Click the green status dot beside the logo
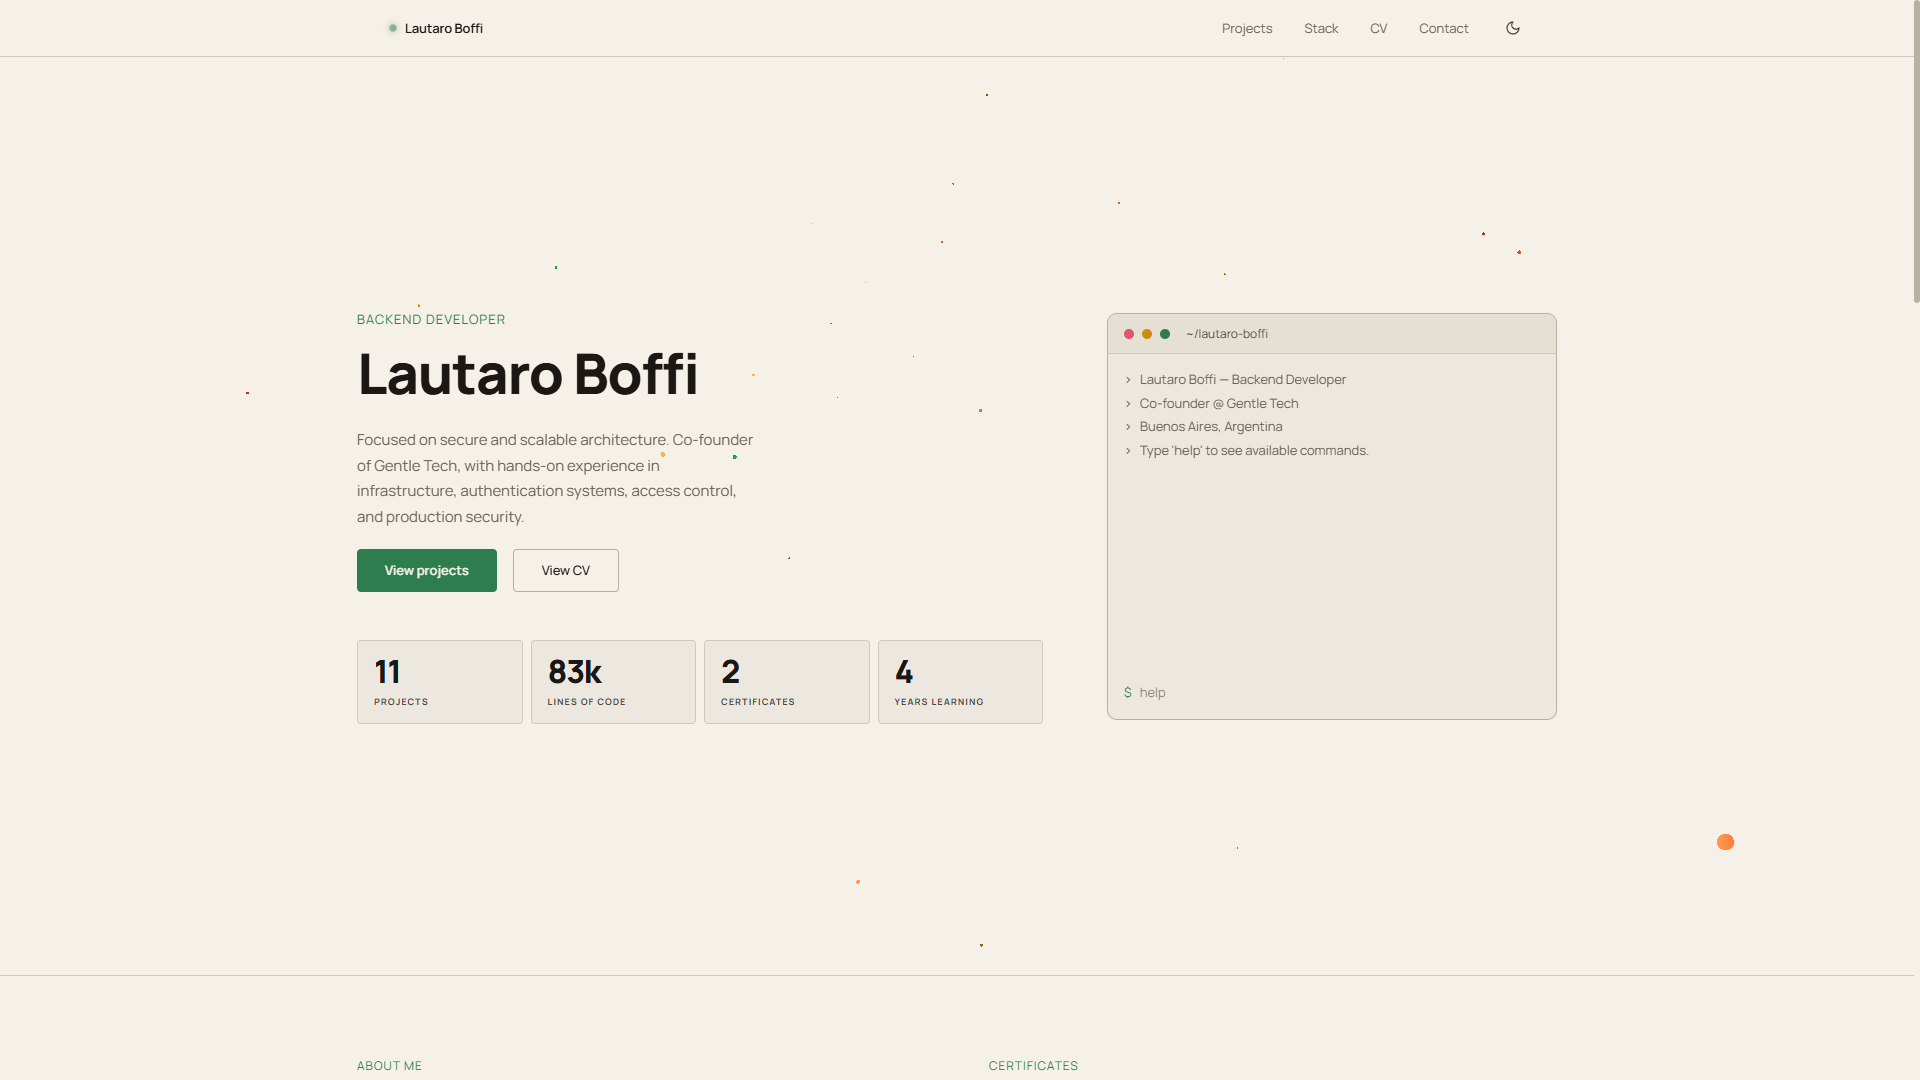Viewport: 1920px width, 1080px height. point(393,28)
